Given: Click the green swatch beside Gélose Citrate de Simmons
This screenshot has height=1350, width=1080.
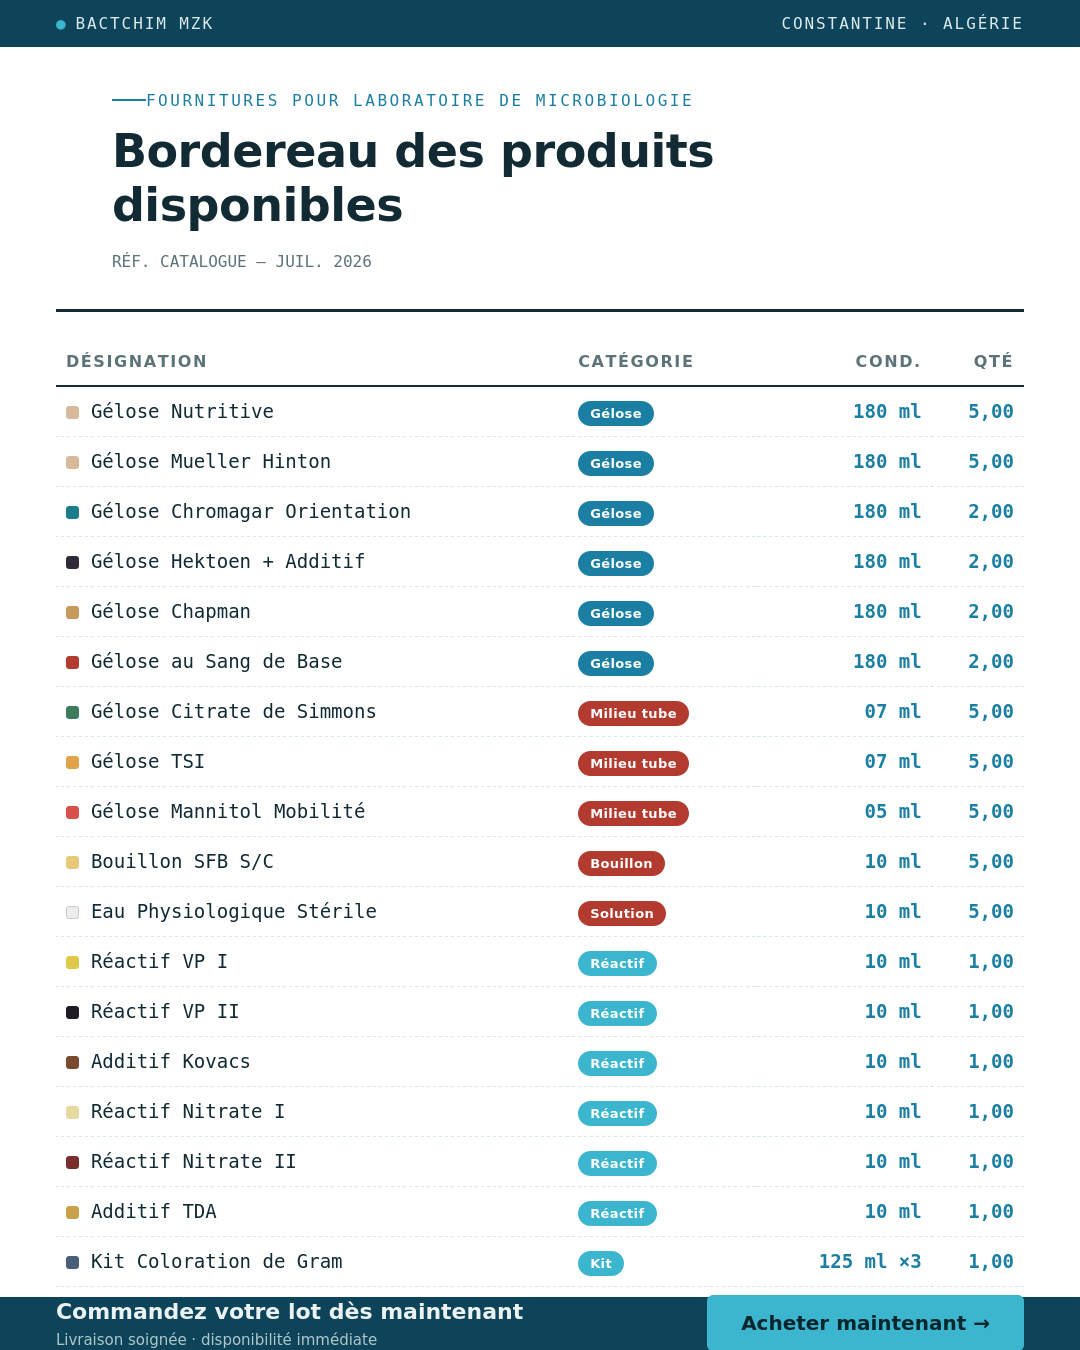Looking at the screenshot, I should point(72,712).
